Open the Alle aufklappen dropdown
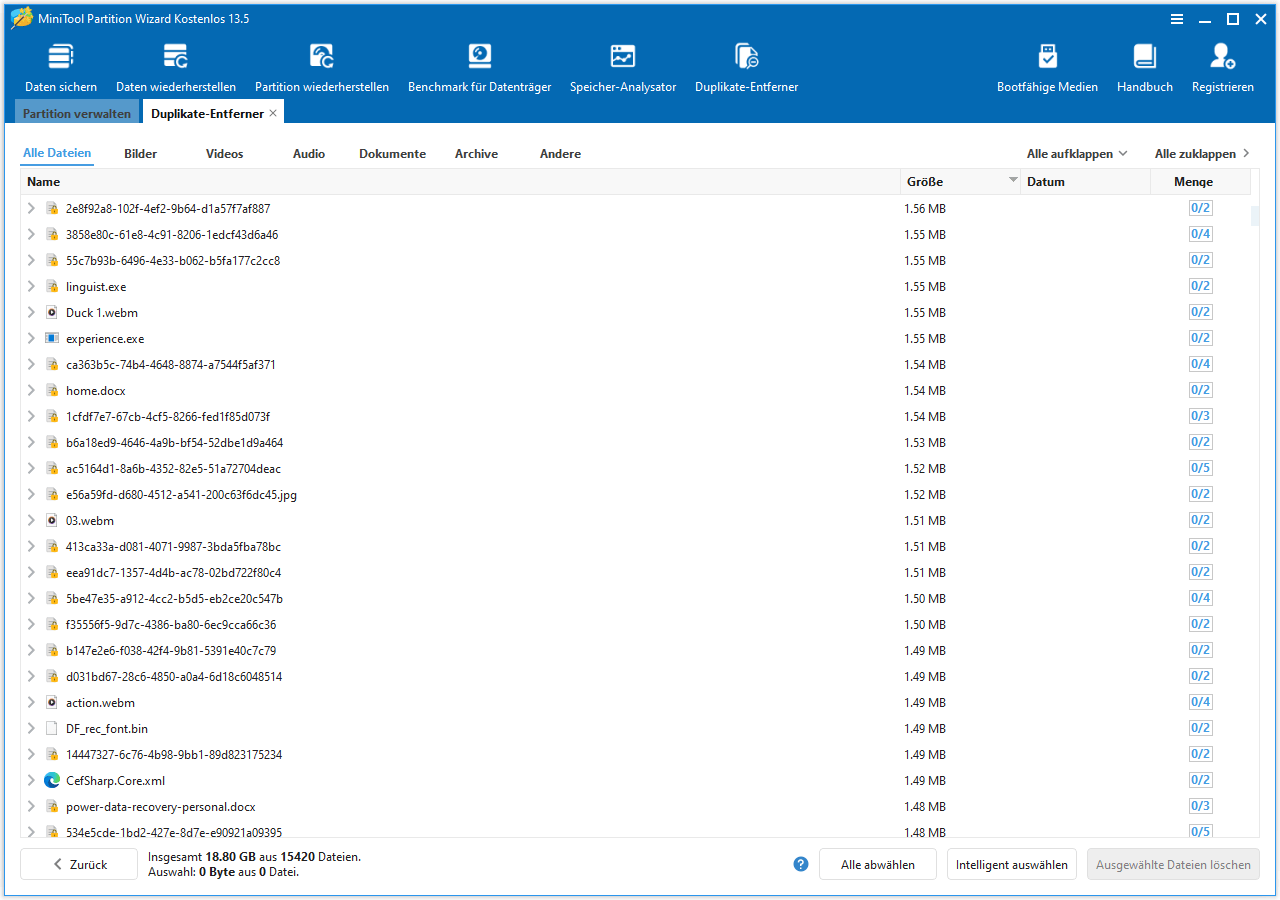Viewport: 1280px width, 900px height. click(1077, 154)
